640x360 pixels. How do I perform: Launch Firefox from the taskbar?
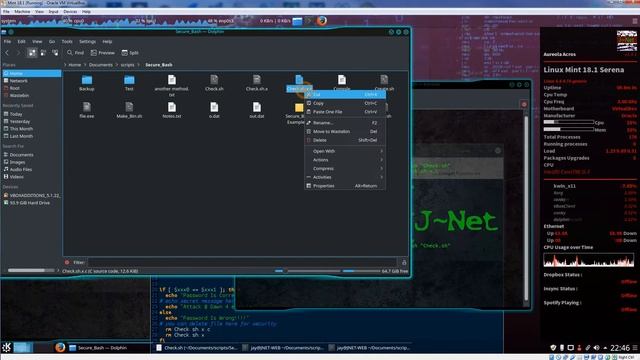point(60,347)
